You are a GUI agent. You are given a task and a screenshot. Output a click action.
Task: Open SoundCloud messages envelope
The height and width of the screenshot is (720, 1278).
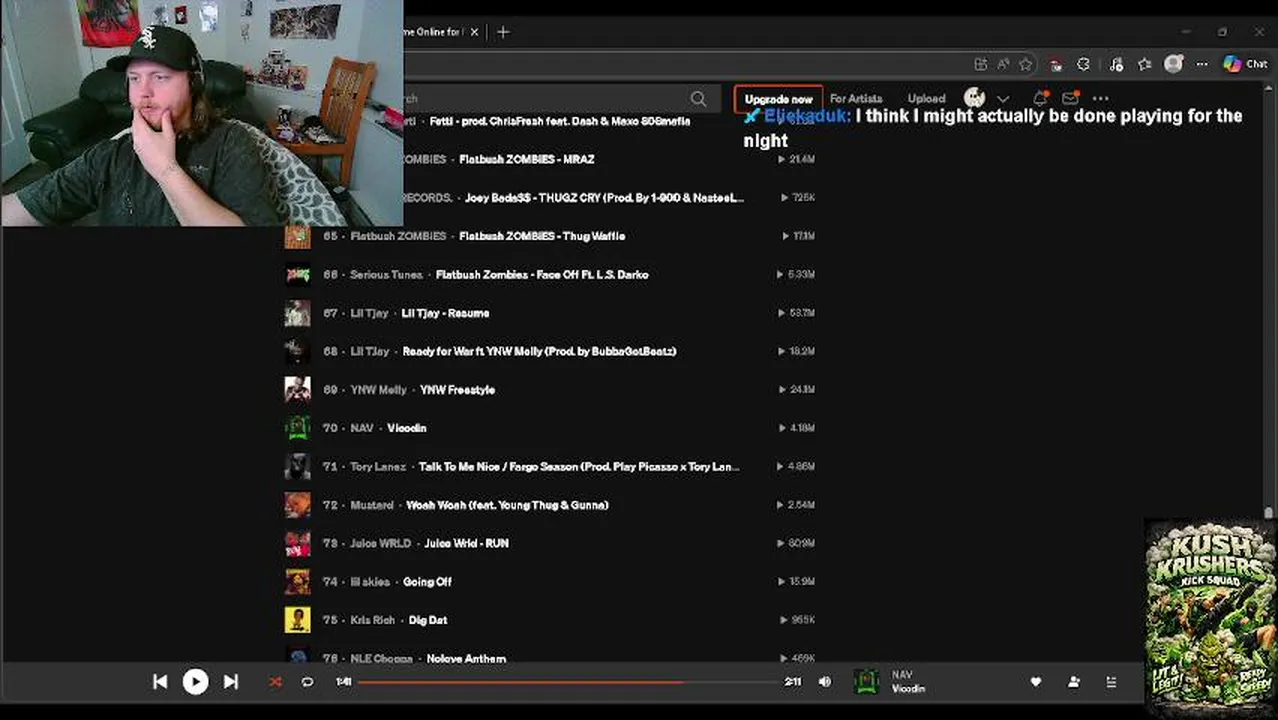pyautogui.click(x=1070, y=98)
